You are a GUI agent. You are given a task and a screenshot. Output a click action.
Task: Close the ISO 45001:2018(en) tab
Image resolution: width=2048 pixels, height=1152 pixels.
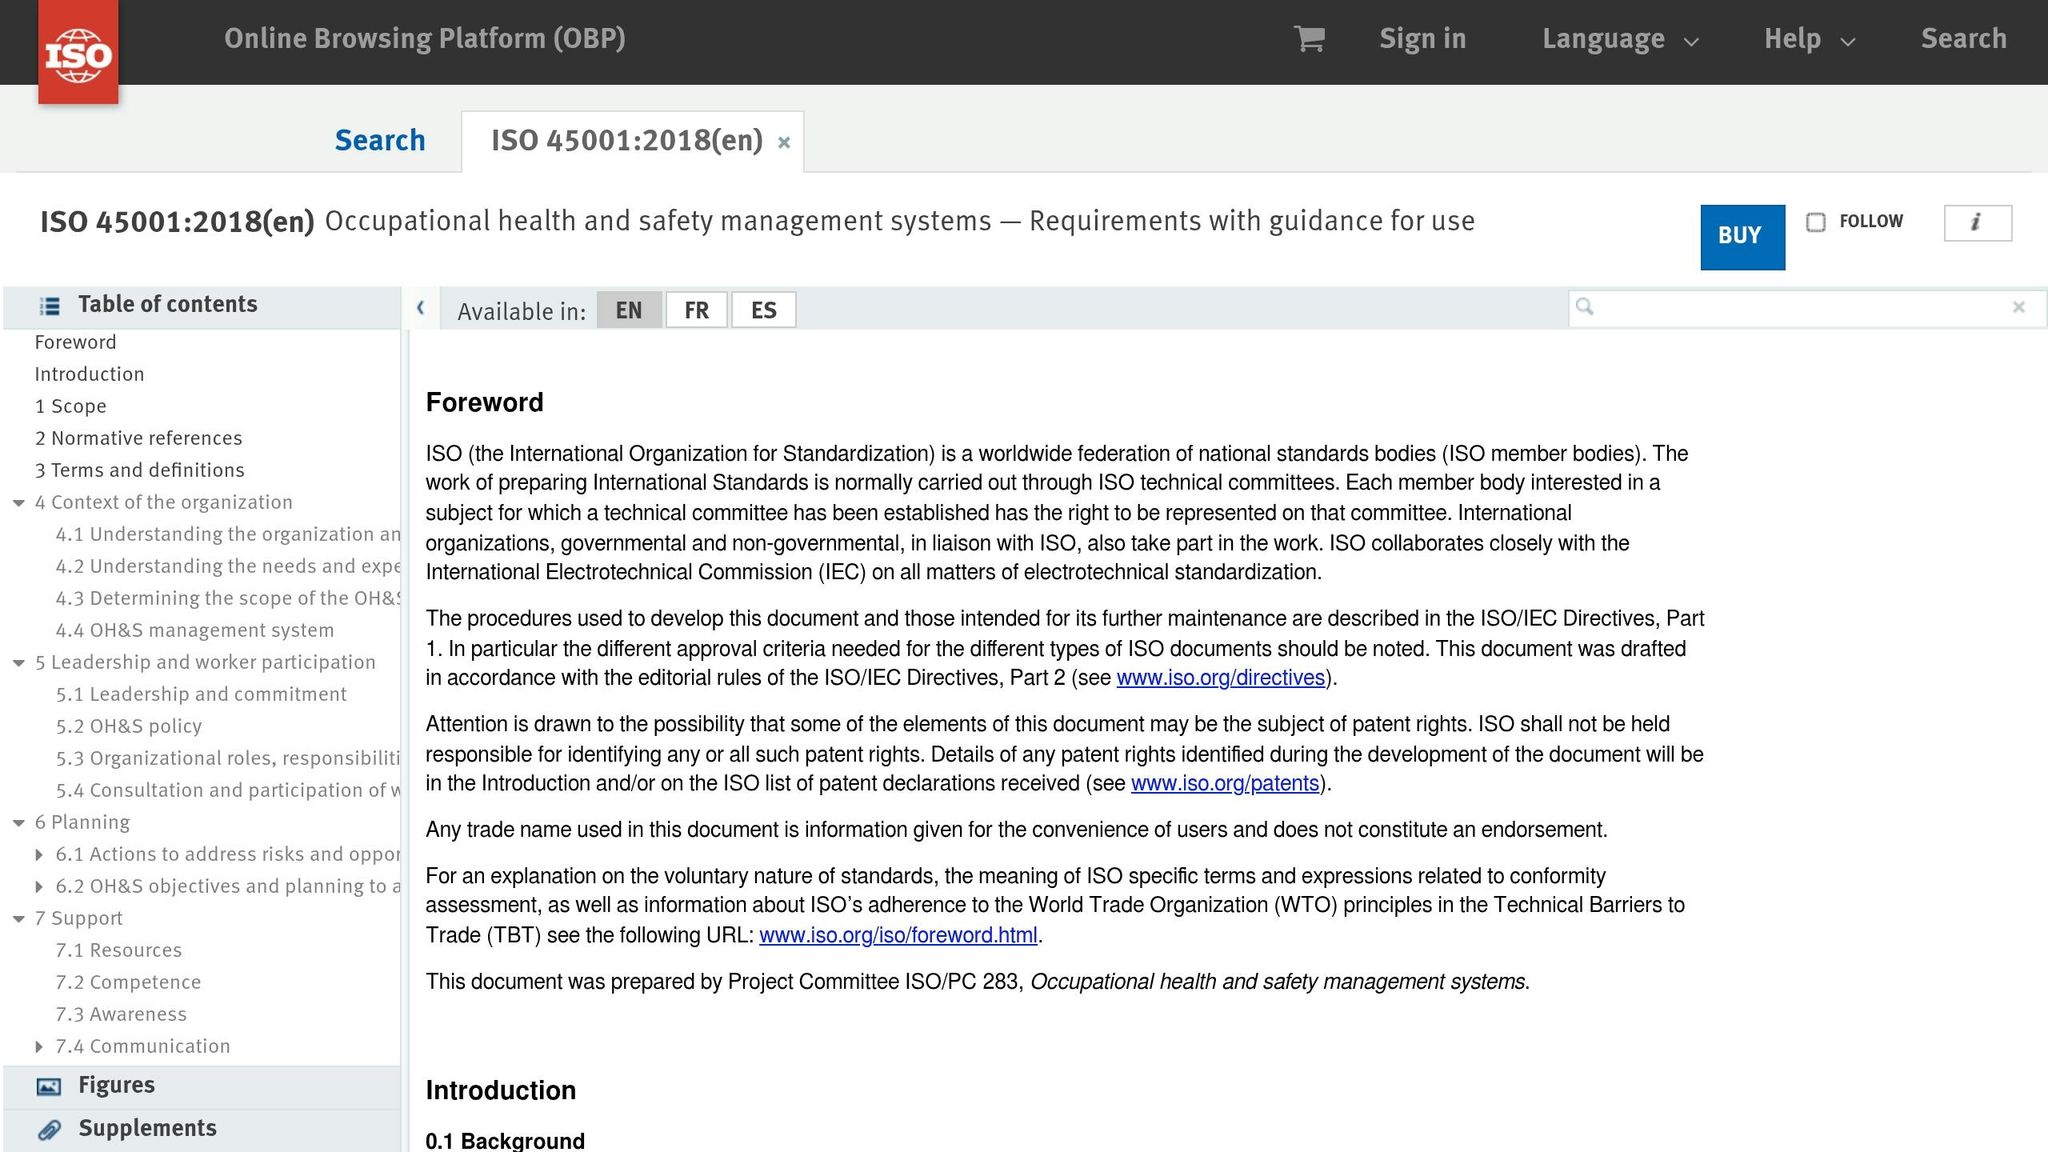pyautogui.click(x=784, y=143)
